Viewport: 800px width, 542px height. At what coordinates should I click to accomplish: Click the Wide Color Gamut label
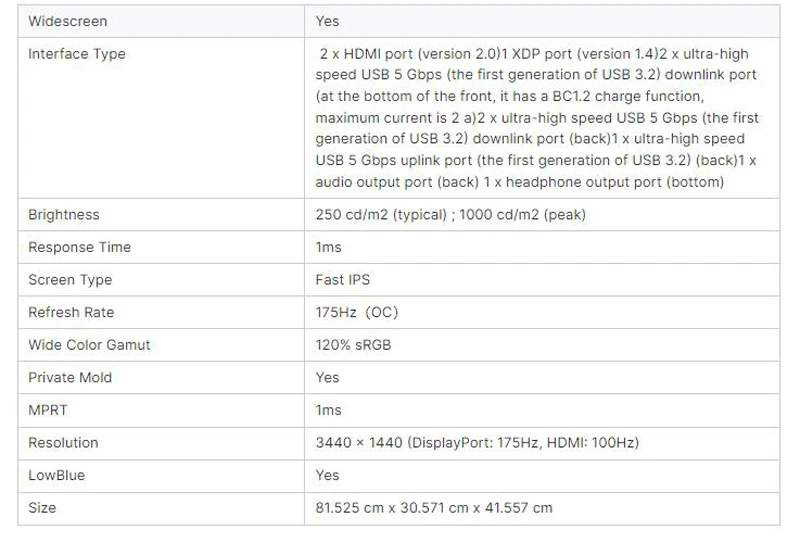(89, 345)
